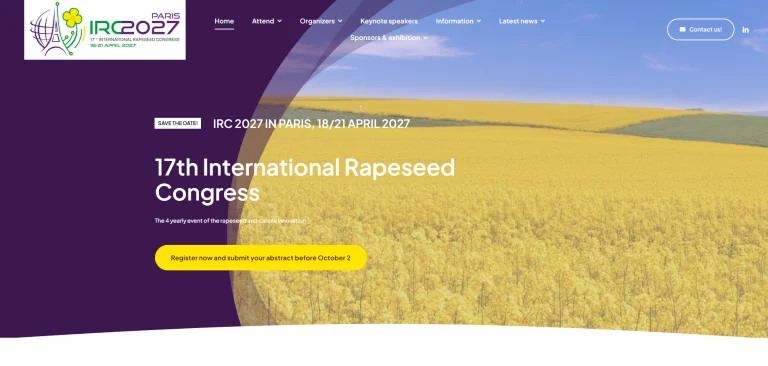Click the IRC 2027 Paris logo
This screenshot has height=366, width=768.
pos(105,29)
